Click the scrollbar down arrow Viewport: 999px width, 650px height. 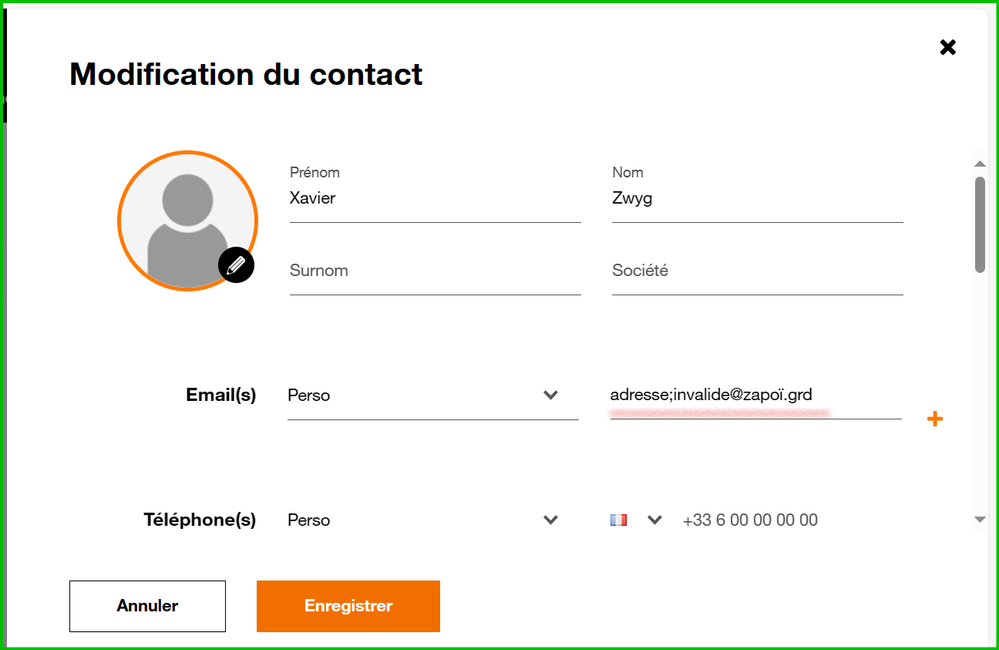980,519
